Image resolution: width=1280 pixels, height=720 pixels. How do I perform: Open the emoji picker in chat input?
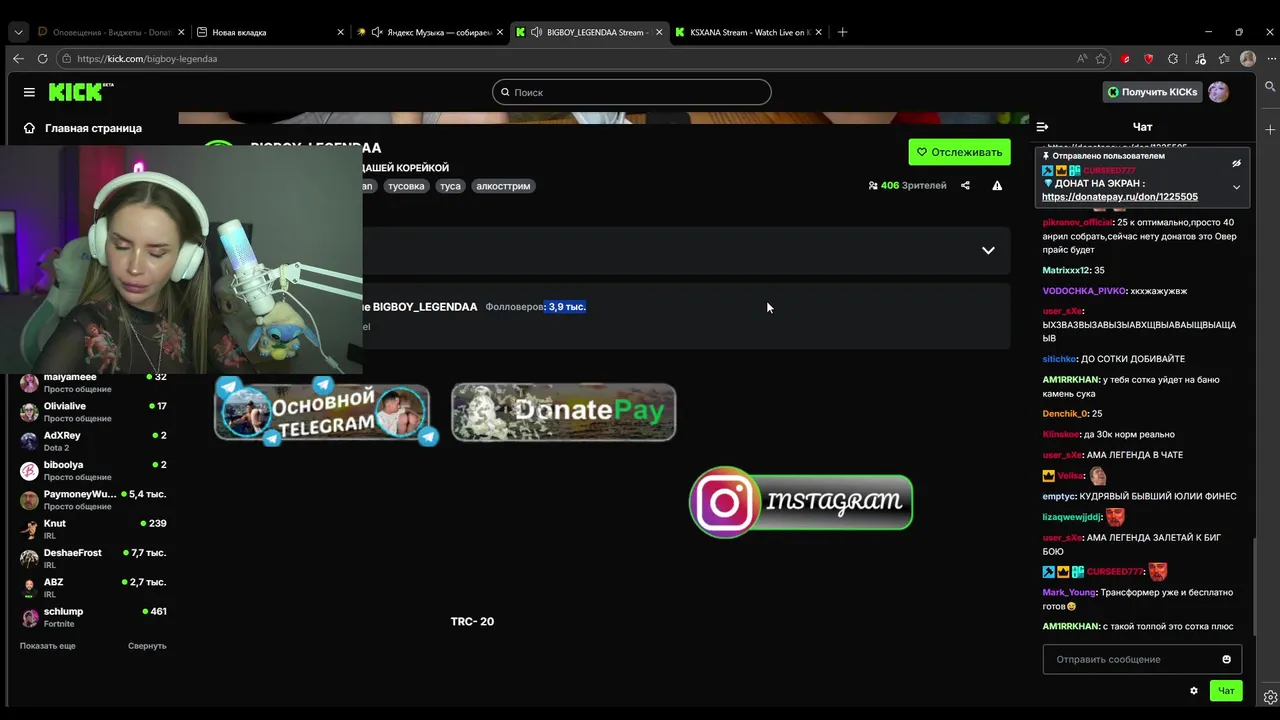1226,659
